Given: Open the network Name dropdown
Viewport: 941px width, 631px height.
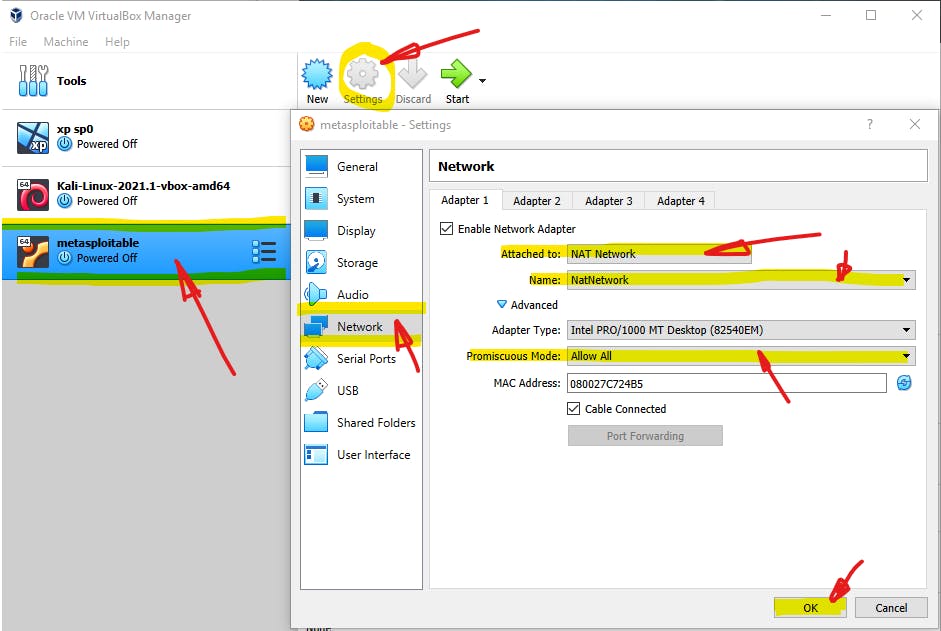Looking at the screenshot, I should point(741,280).
